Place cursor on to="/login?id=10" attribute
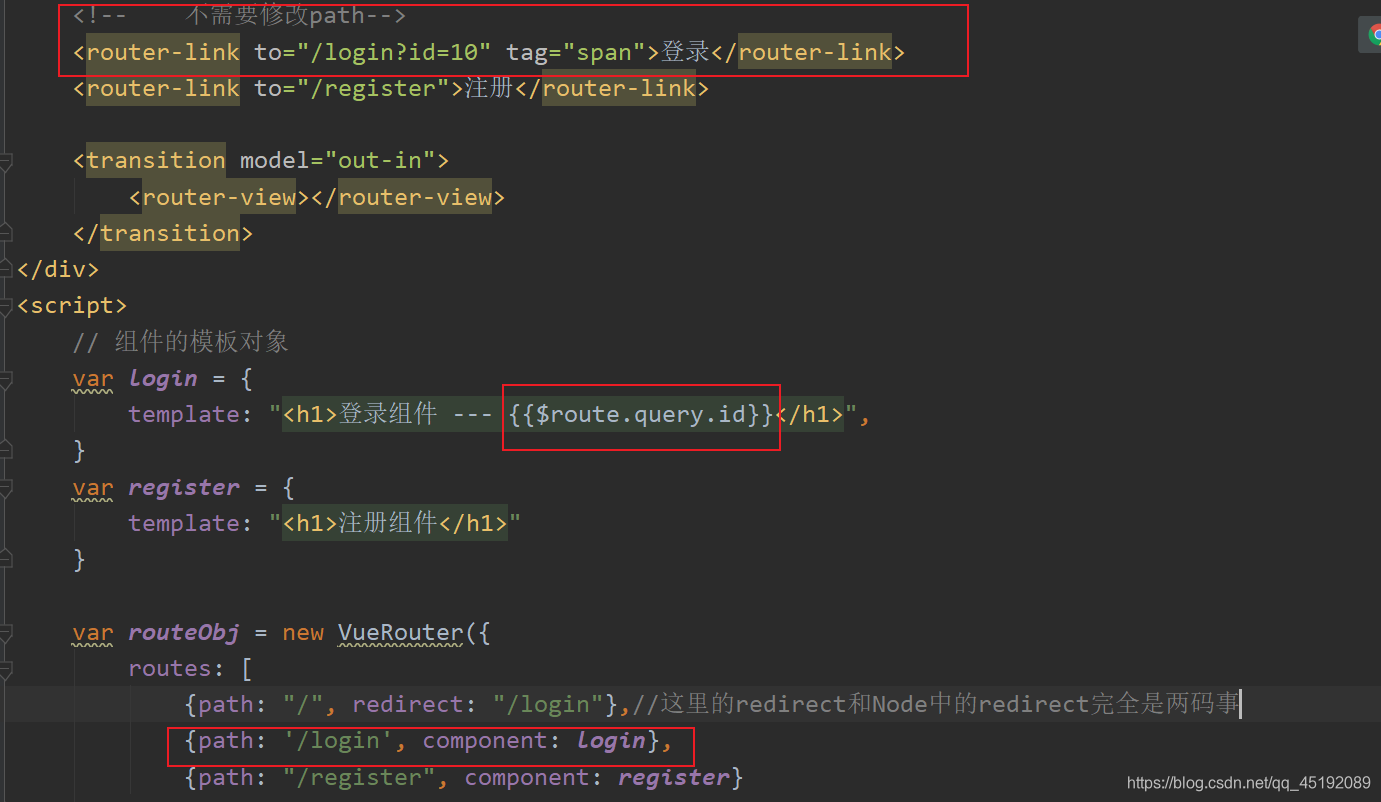Viewport: 1381px width, 802px height. click(373, 52)
